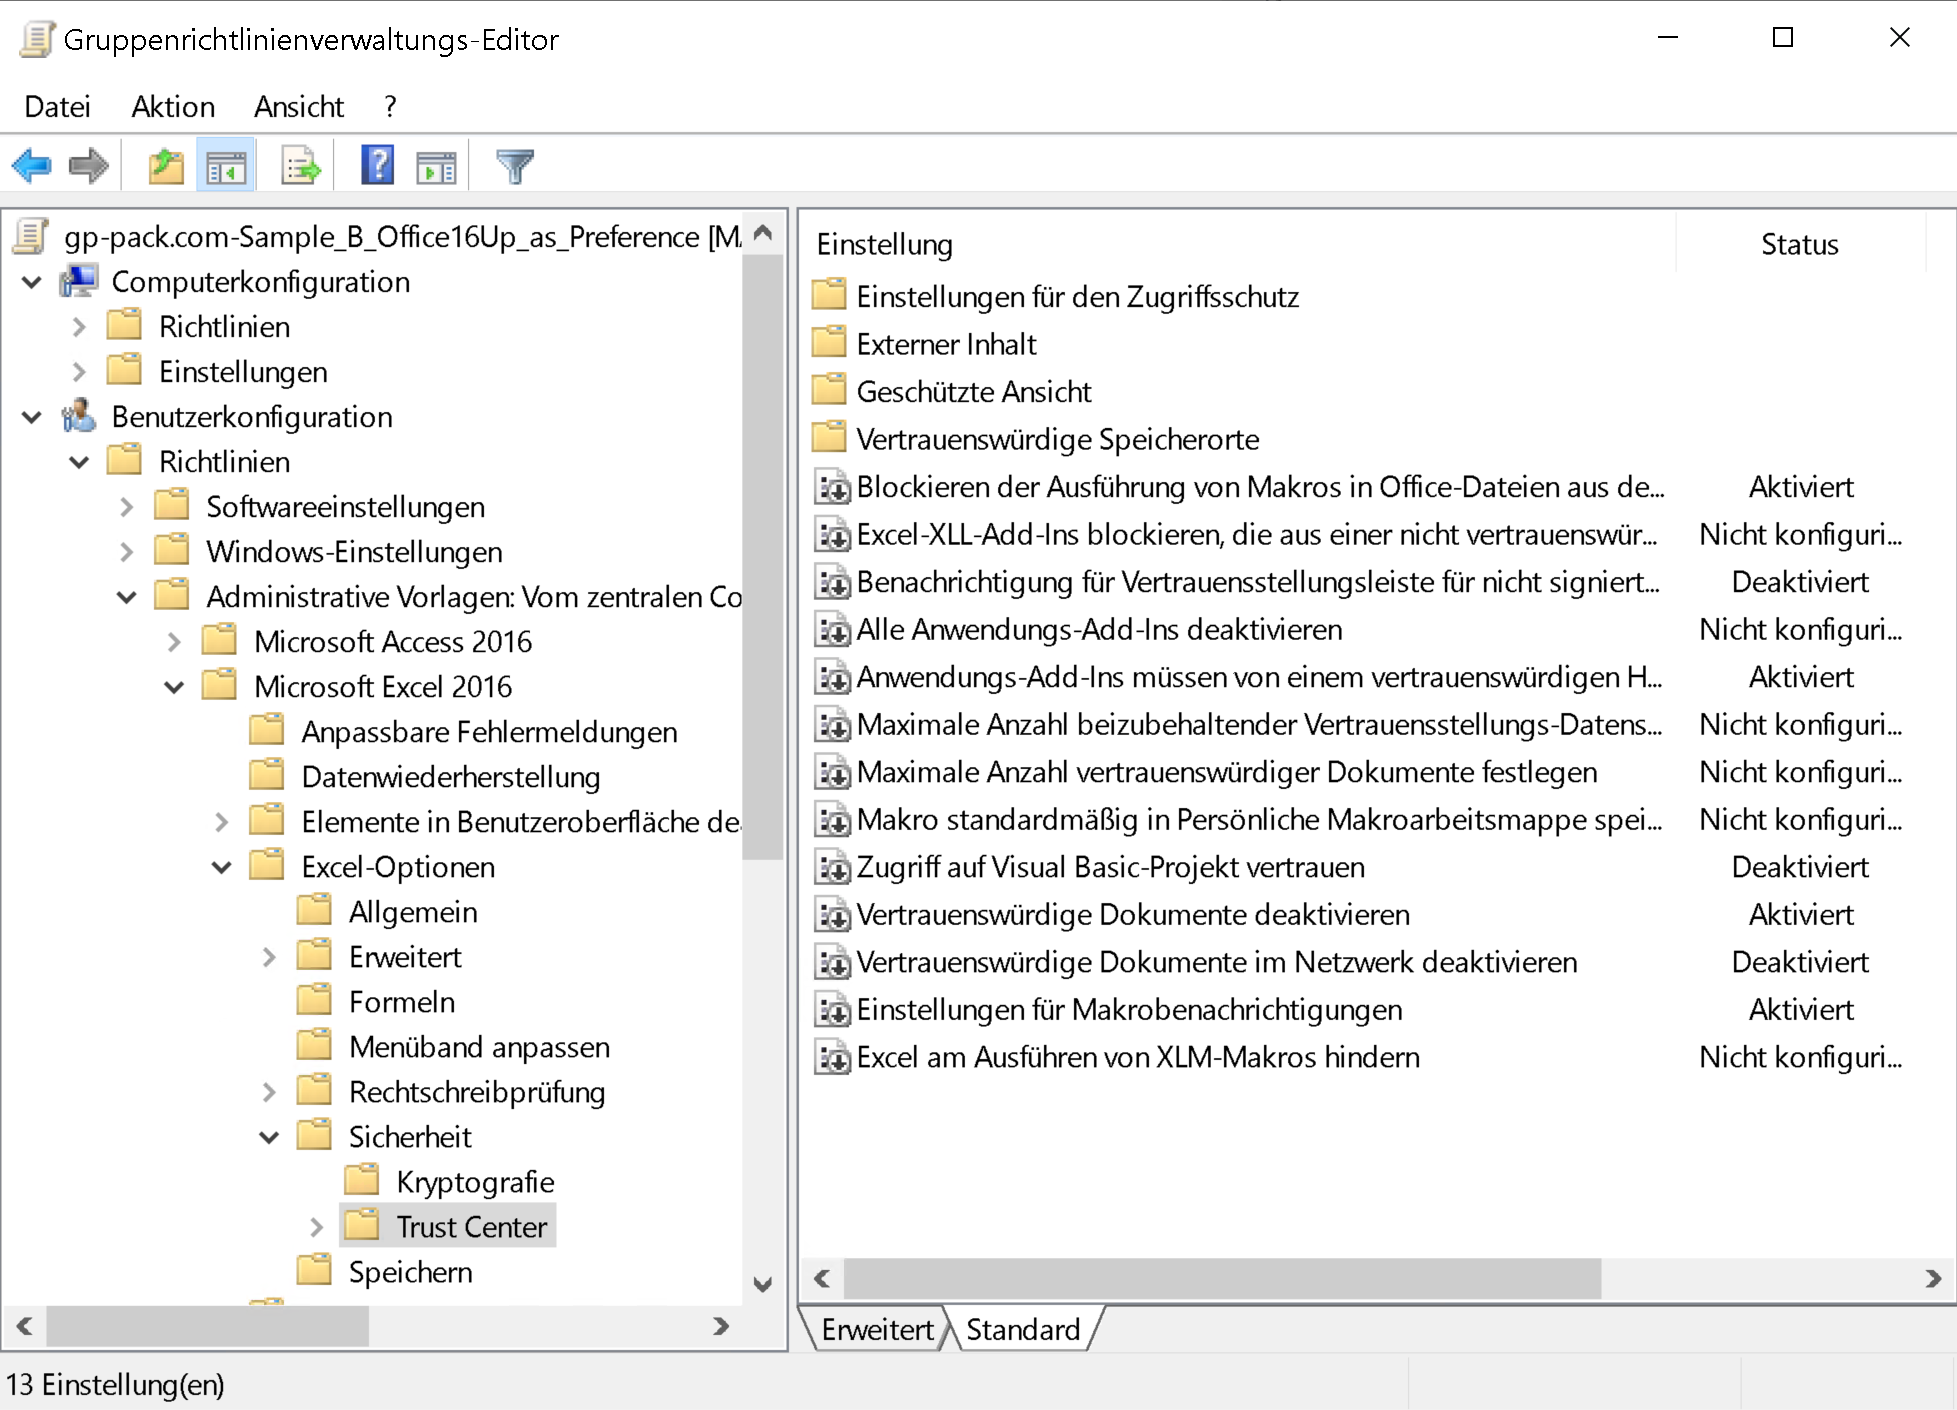Click the Export list toolbar icon
The height and width of the screenshot is (1410, 1957).
click(300, 166)
